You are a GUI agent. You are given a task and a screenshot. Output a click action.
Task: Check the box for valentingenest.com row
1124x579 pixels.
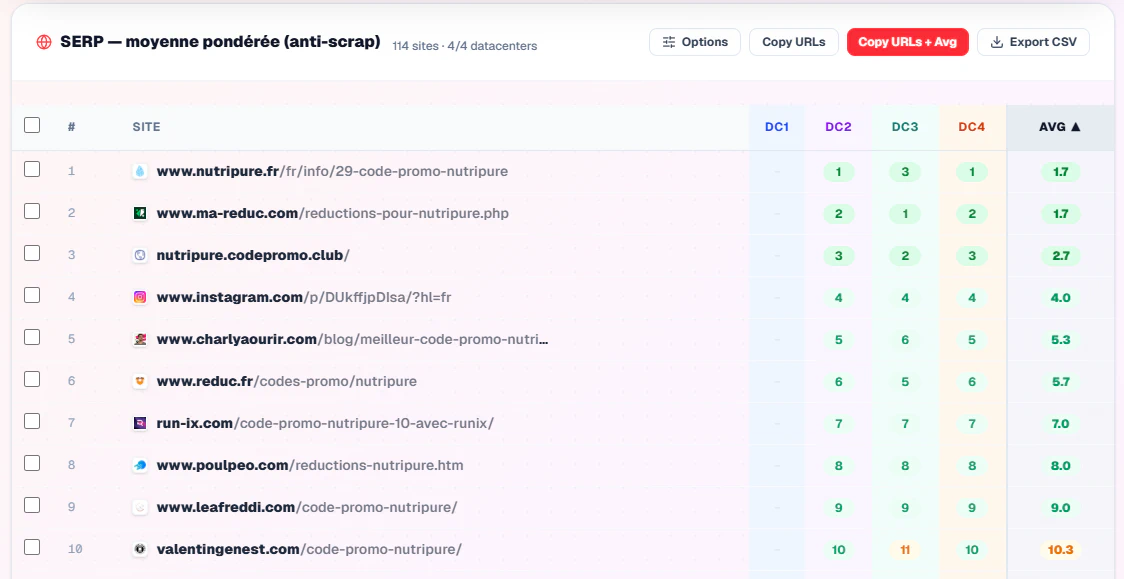(32, 547)
